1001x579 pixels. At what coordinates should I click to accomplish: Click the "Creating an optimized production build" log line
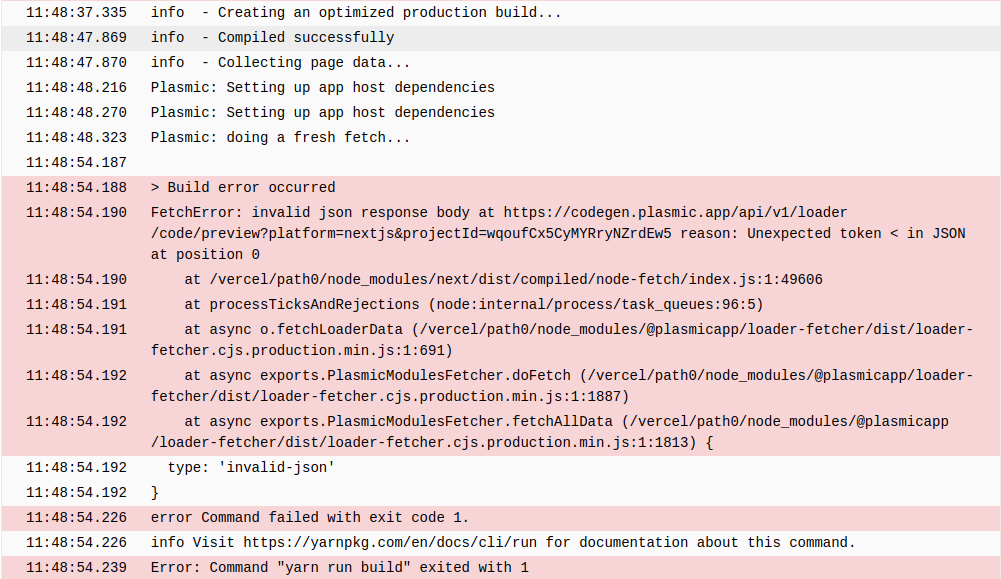point(355,13)
